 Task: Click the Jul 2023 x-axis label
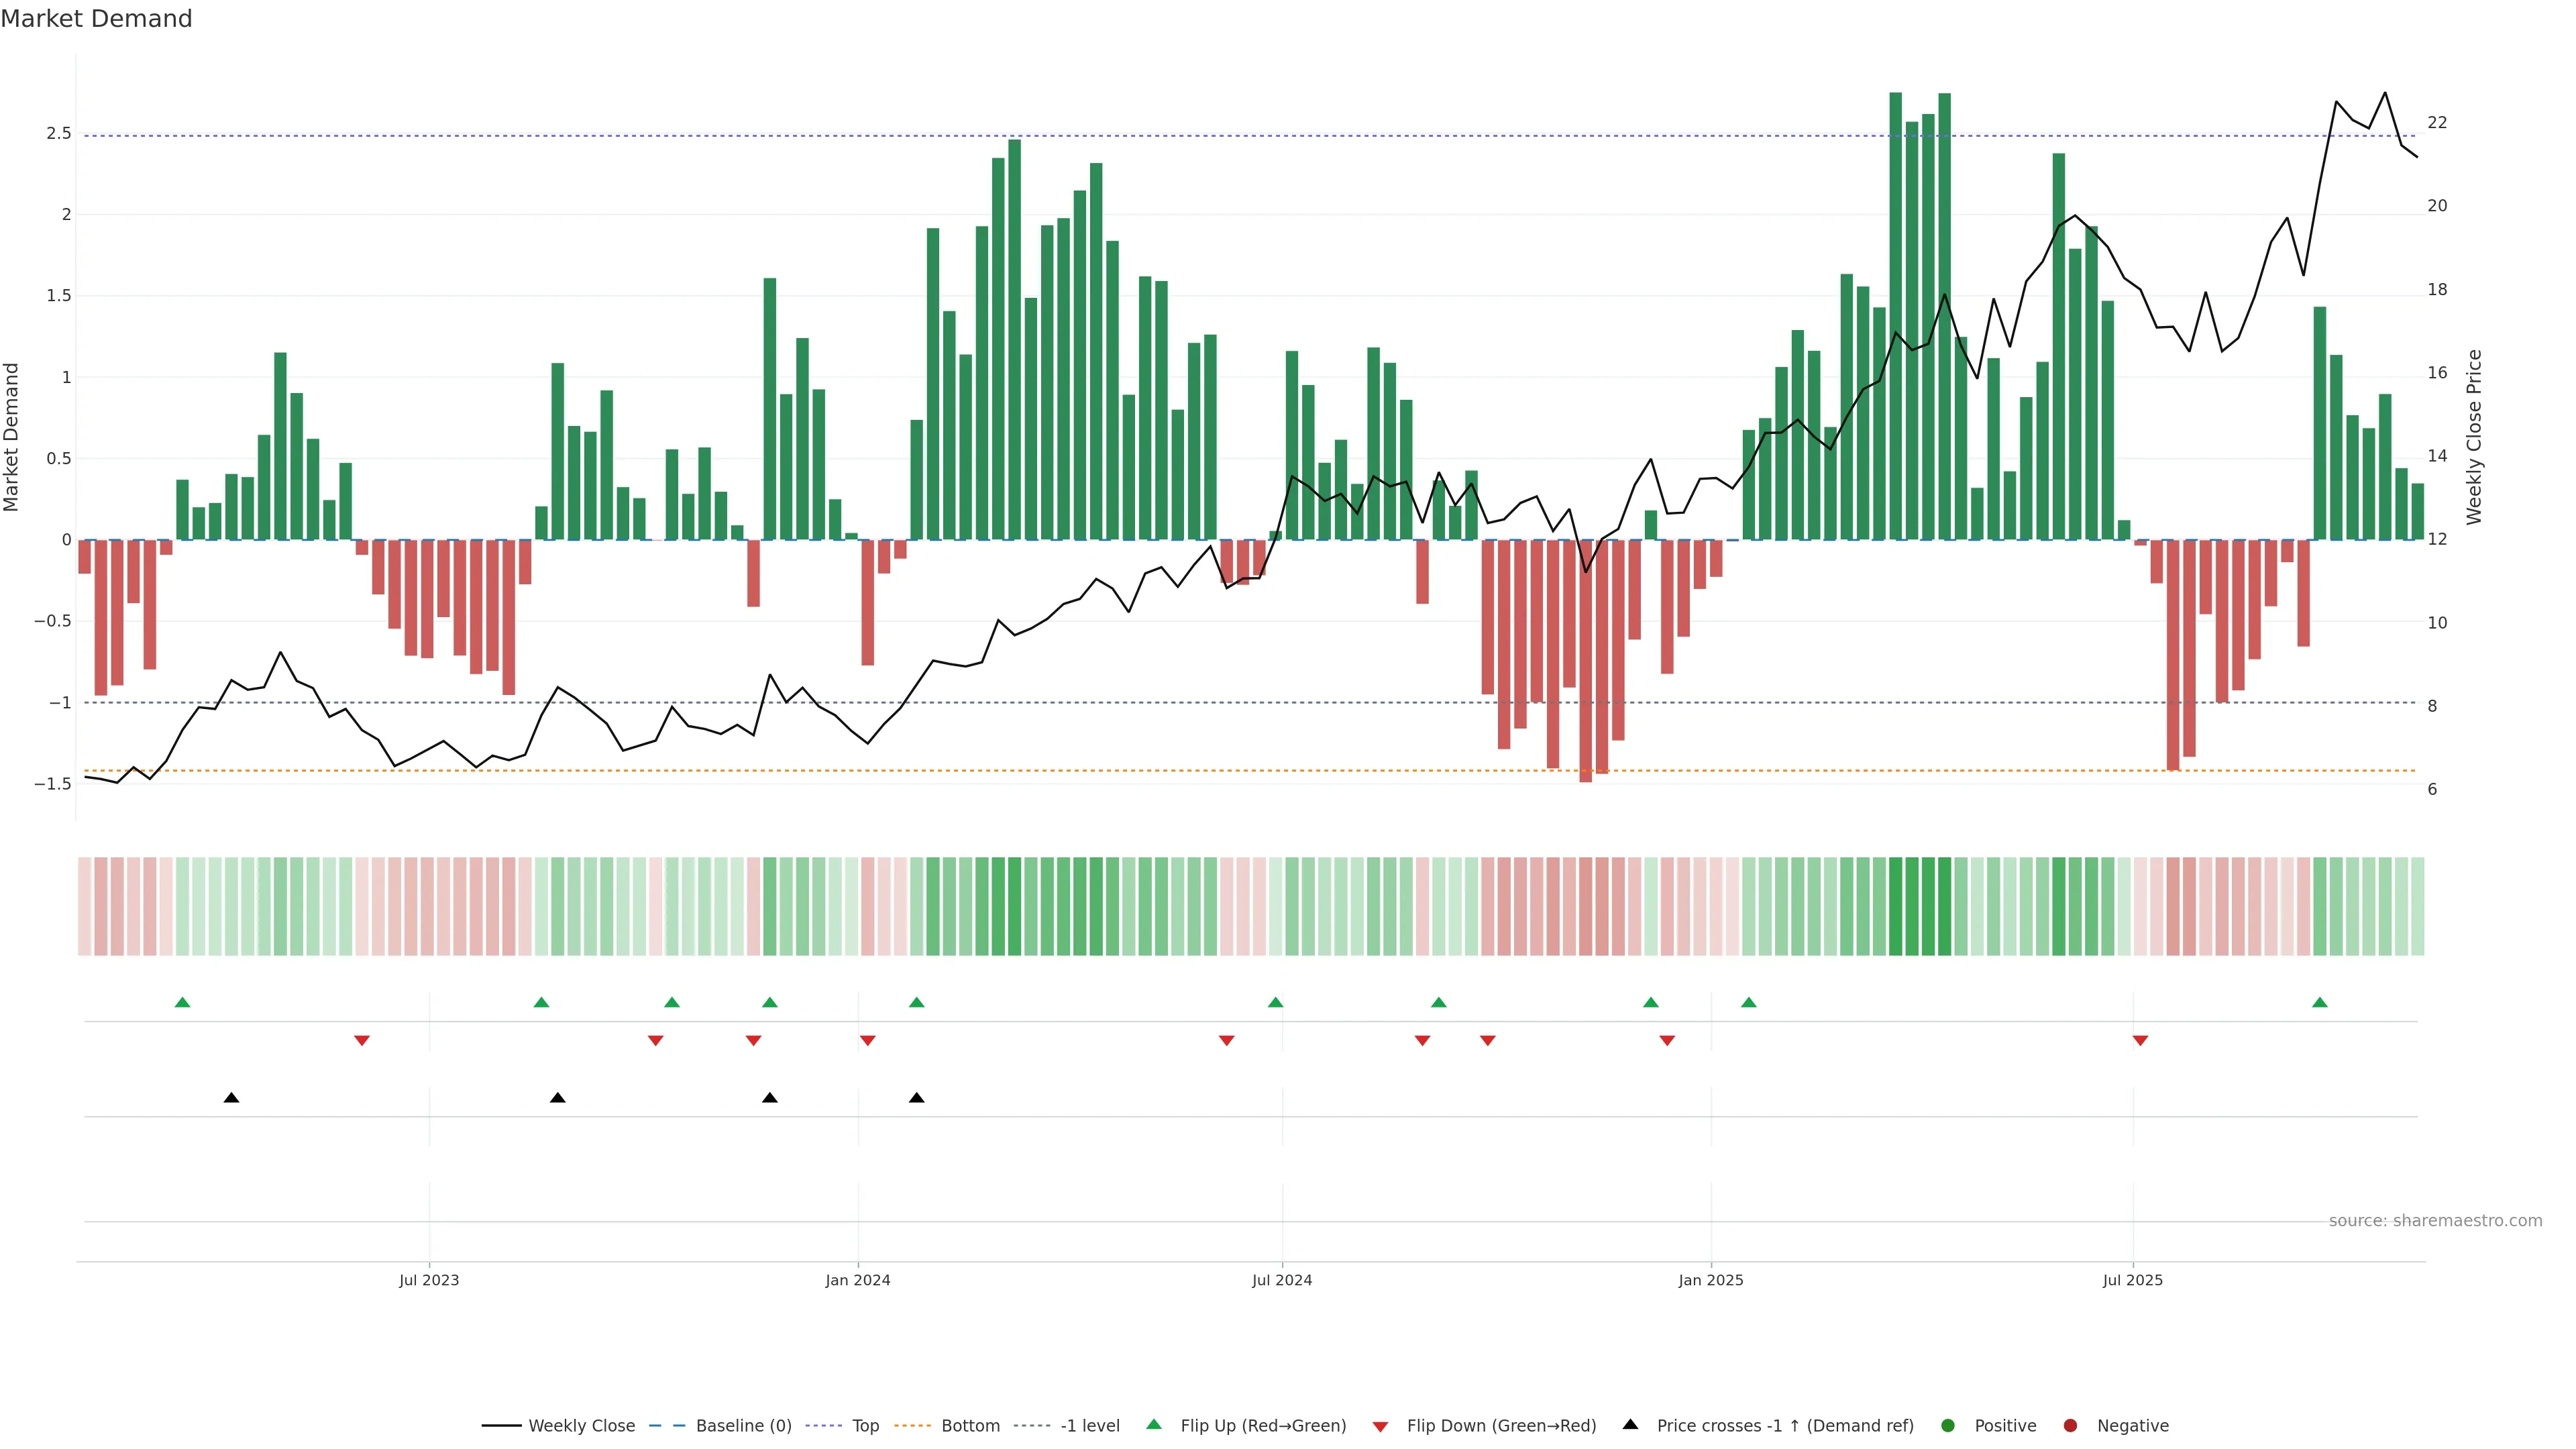coord(429,1280)
